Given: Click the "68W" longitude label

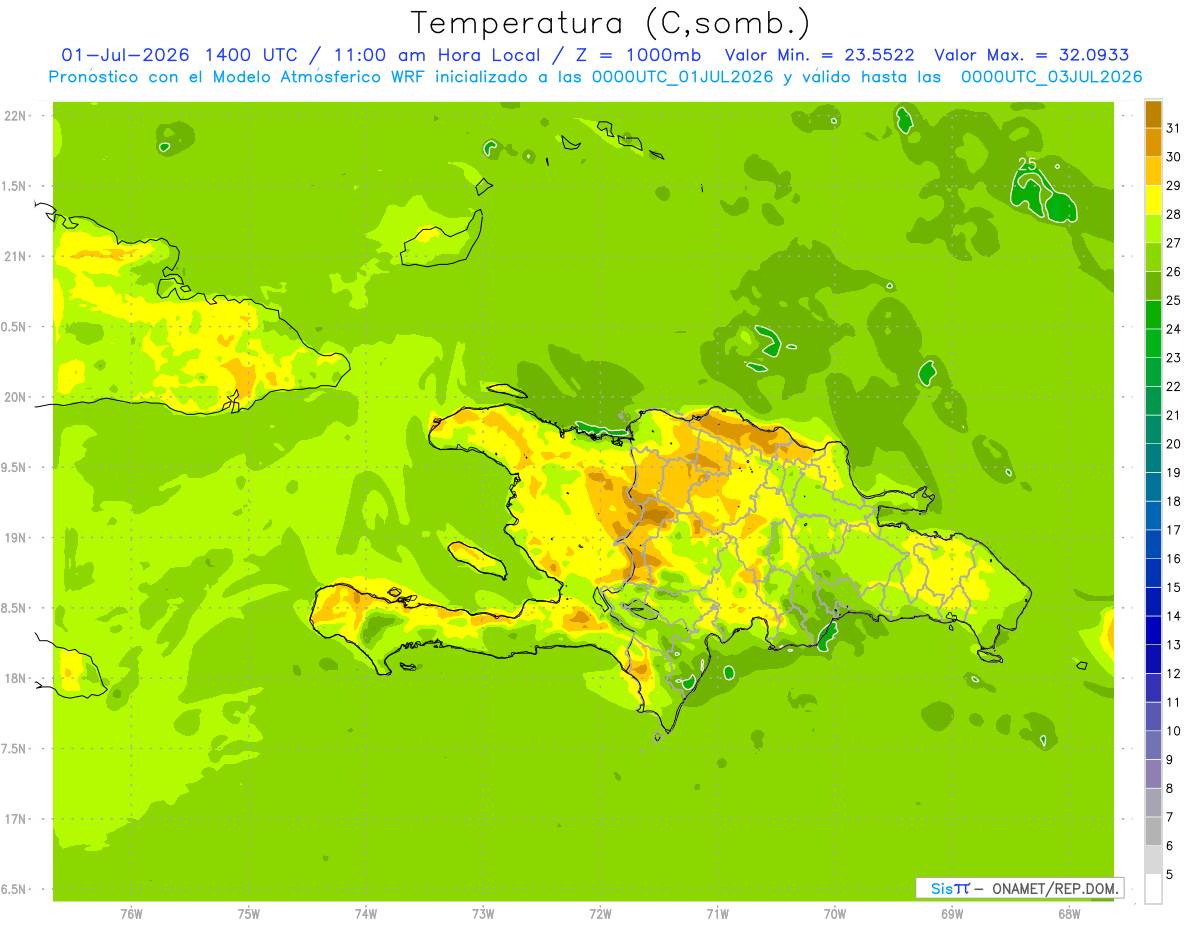Looking at the screenshot, I should [1069, 913].
